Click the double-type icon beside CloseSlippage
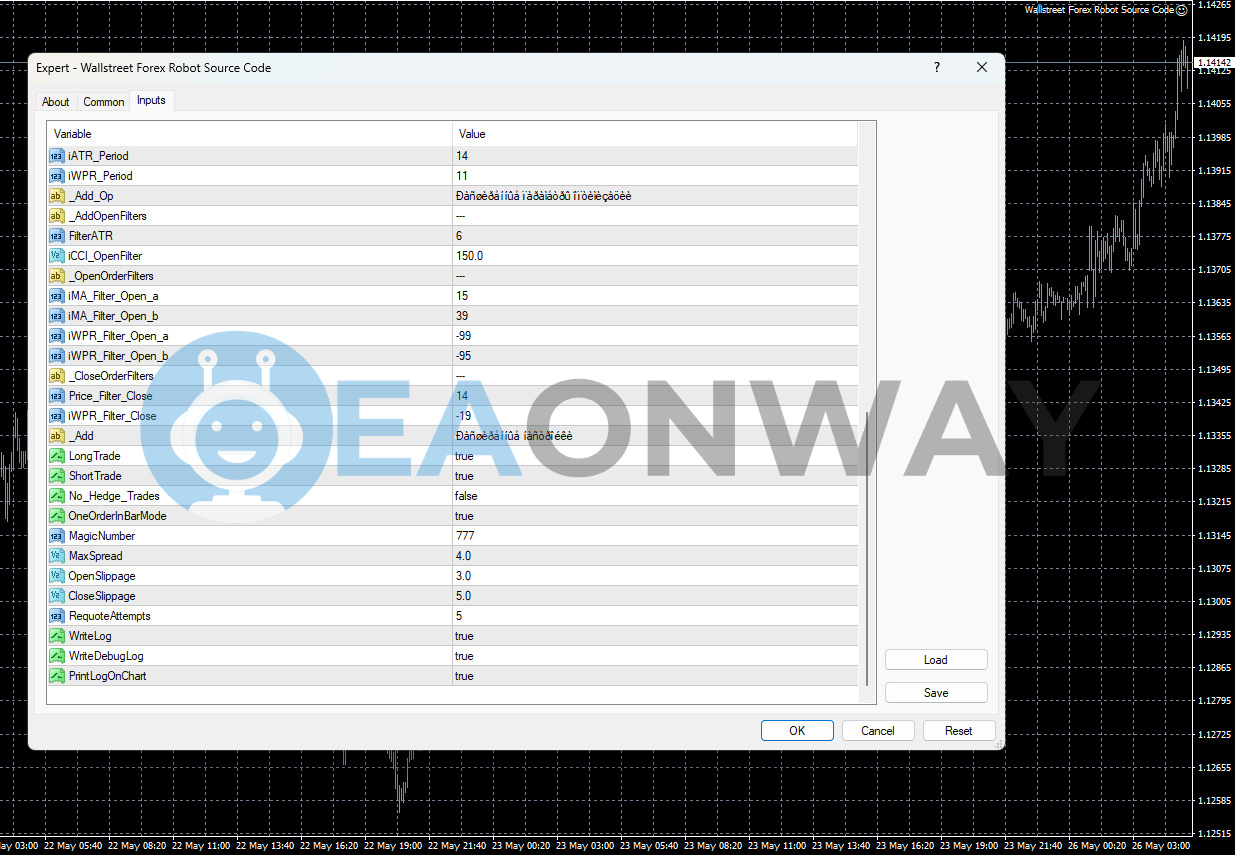1235x855 pixels. coord(57,596)
